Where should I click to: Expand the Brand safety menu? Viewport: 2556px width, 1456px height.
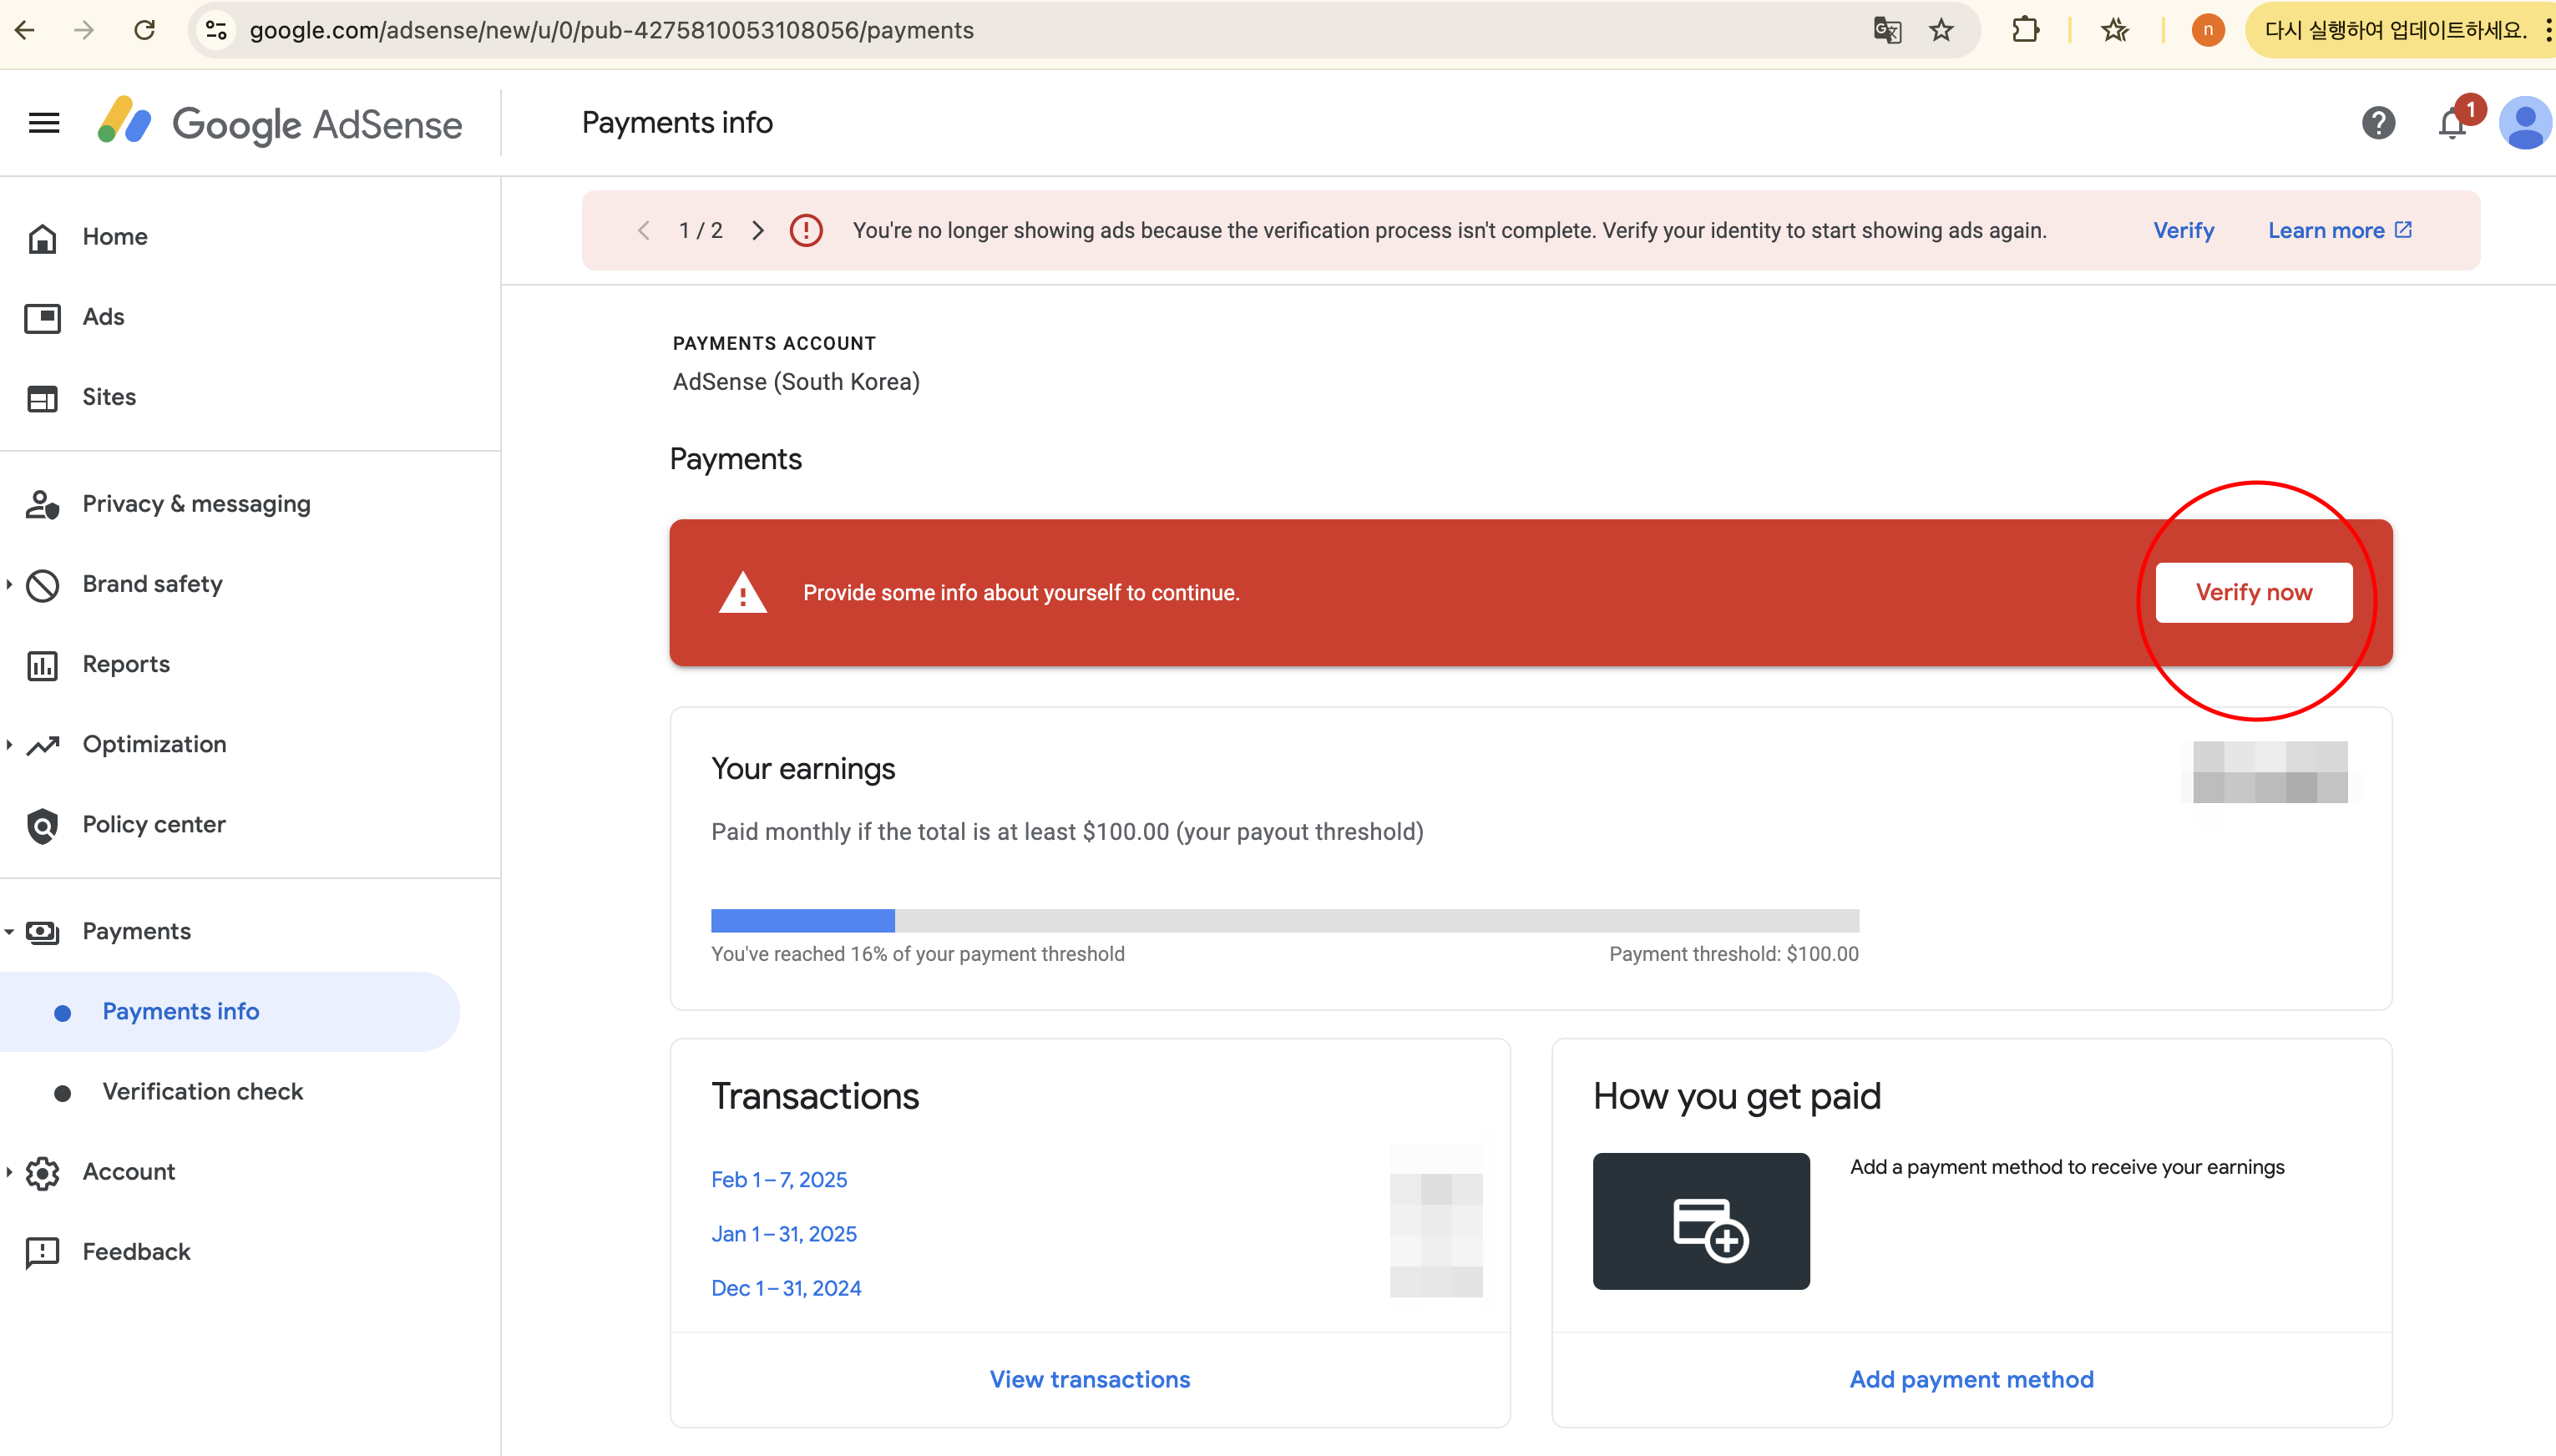click(x=152, y=584)
